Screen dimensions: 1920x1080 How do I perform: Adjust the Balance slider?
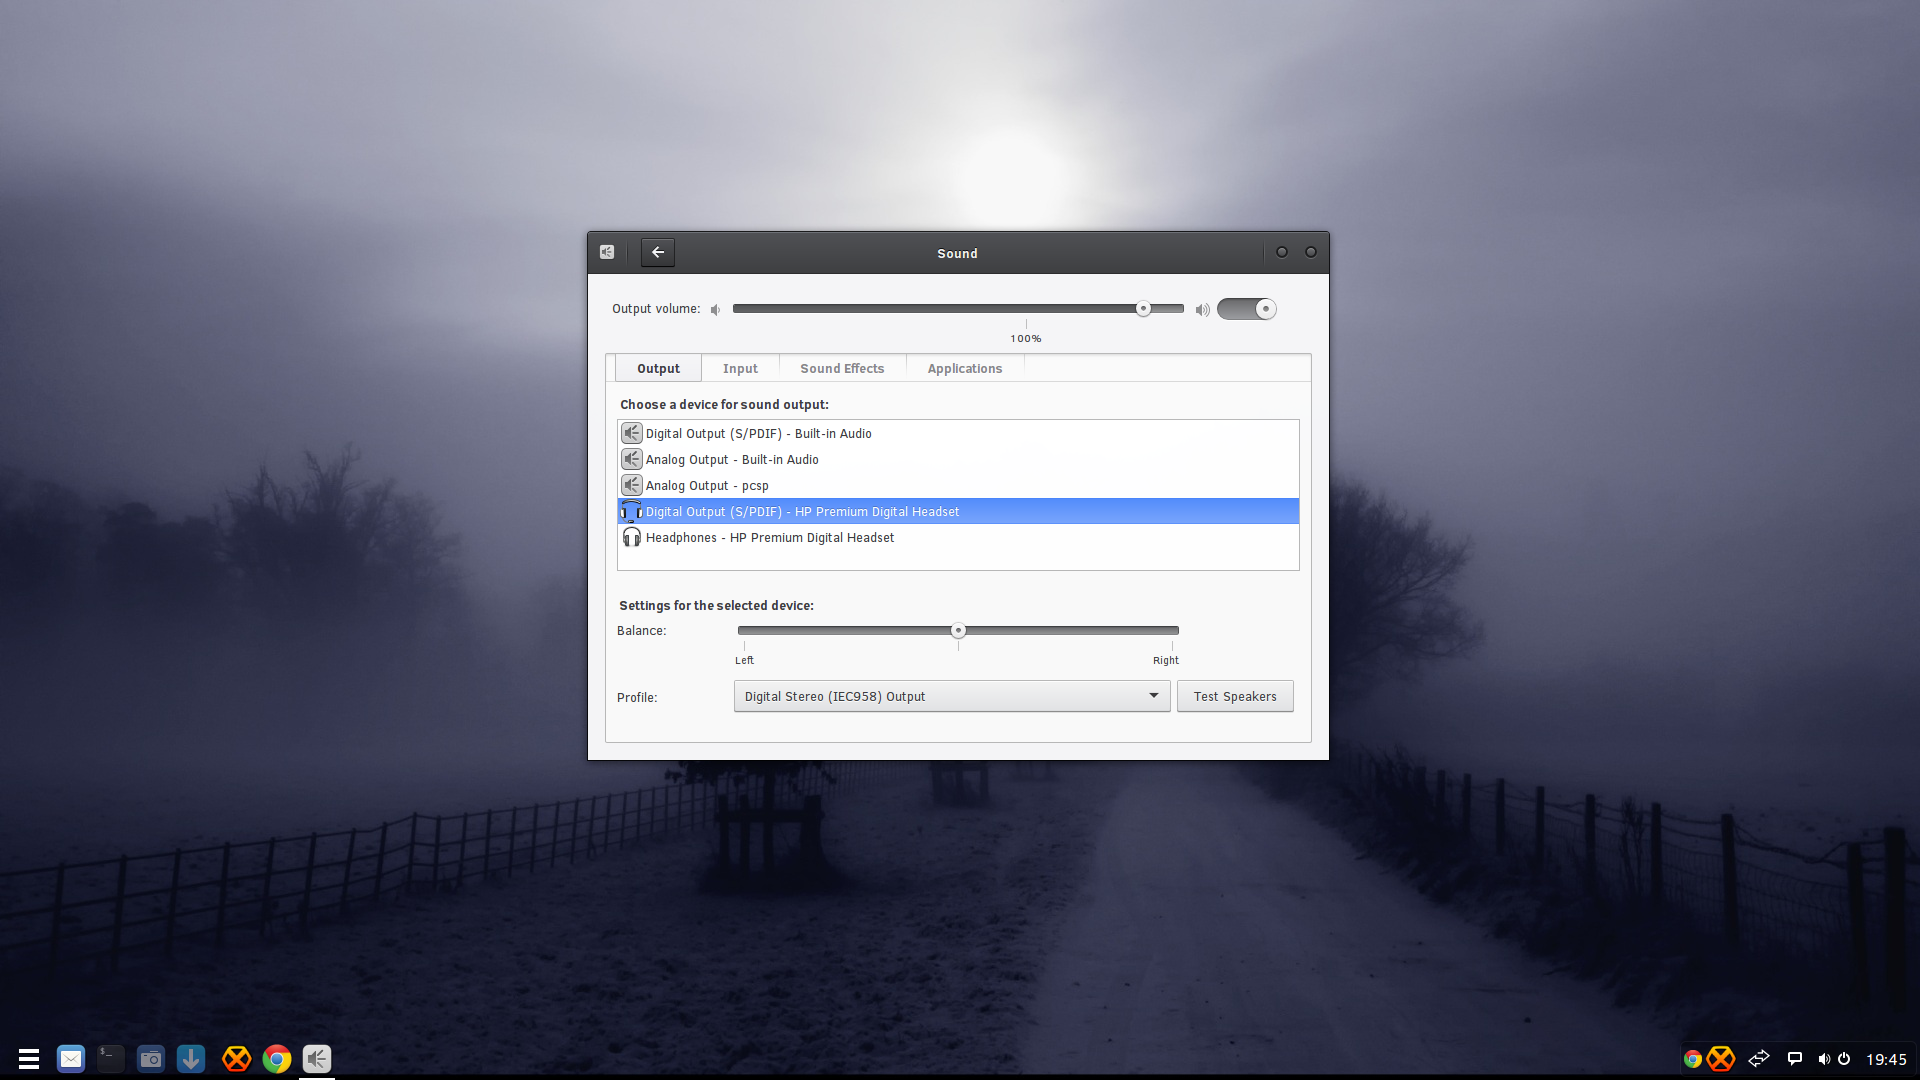coord(958,631)
